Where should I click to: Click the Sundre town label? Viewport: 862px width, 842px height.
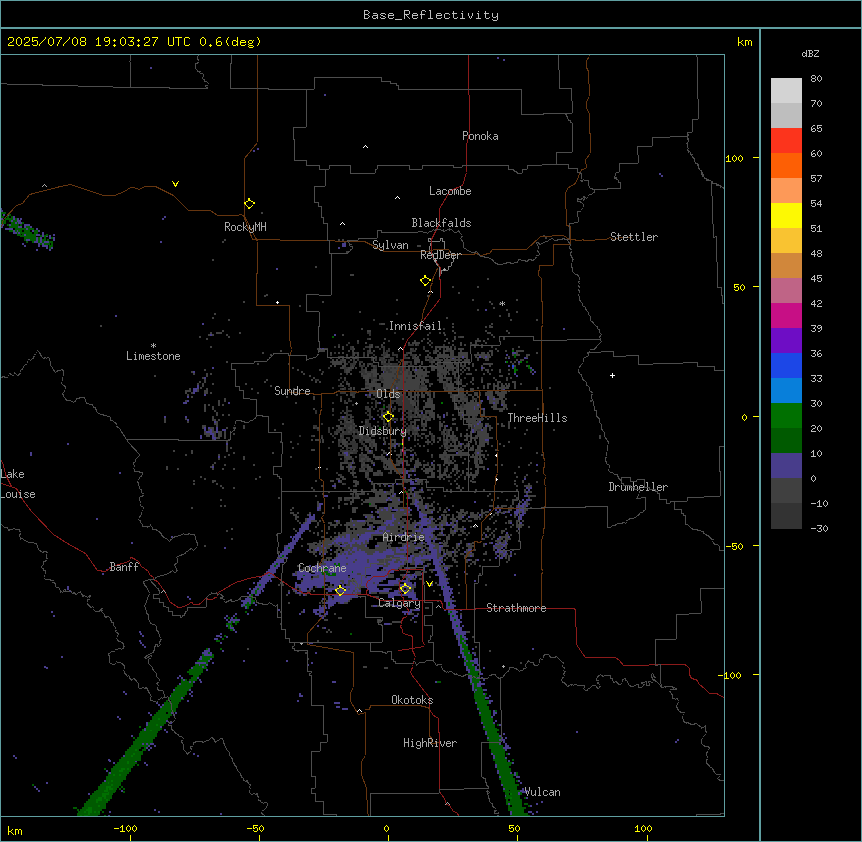[292, 391]
